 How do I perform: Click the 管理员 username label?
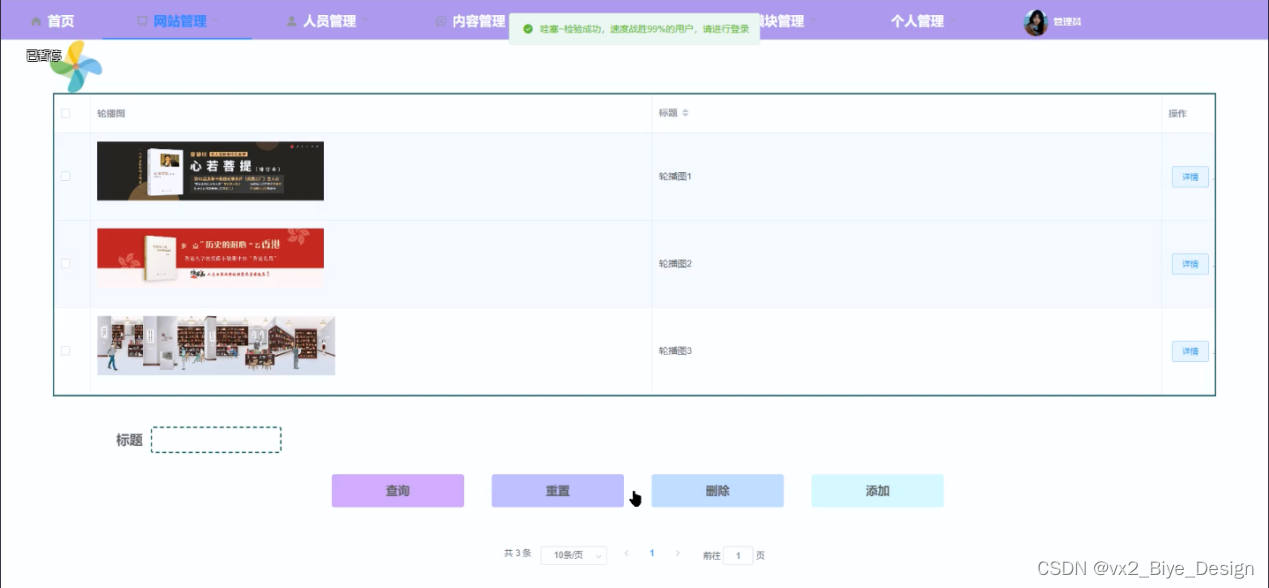point(1067,22)
